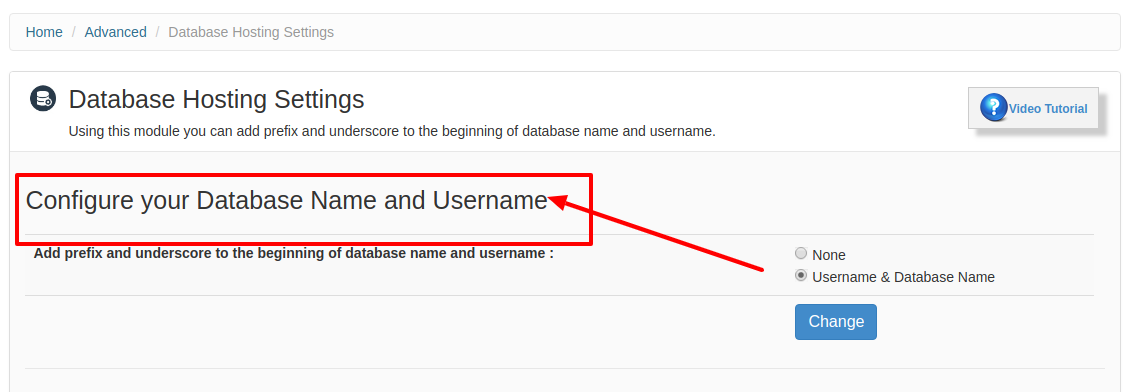Click the blue question mark help icon

(x=993, y=107)
